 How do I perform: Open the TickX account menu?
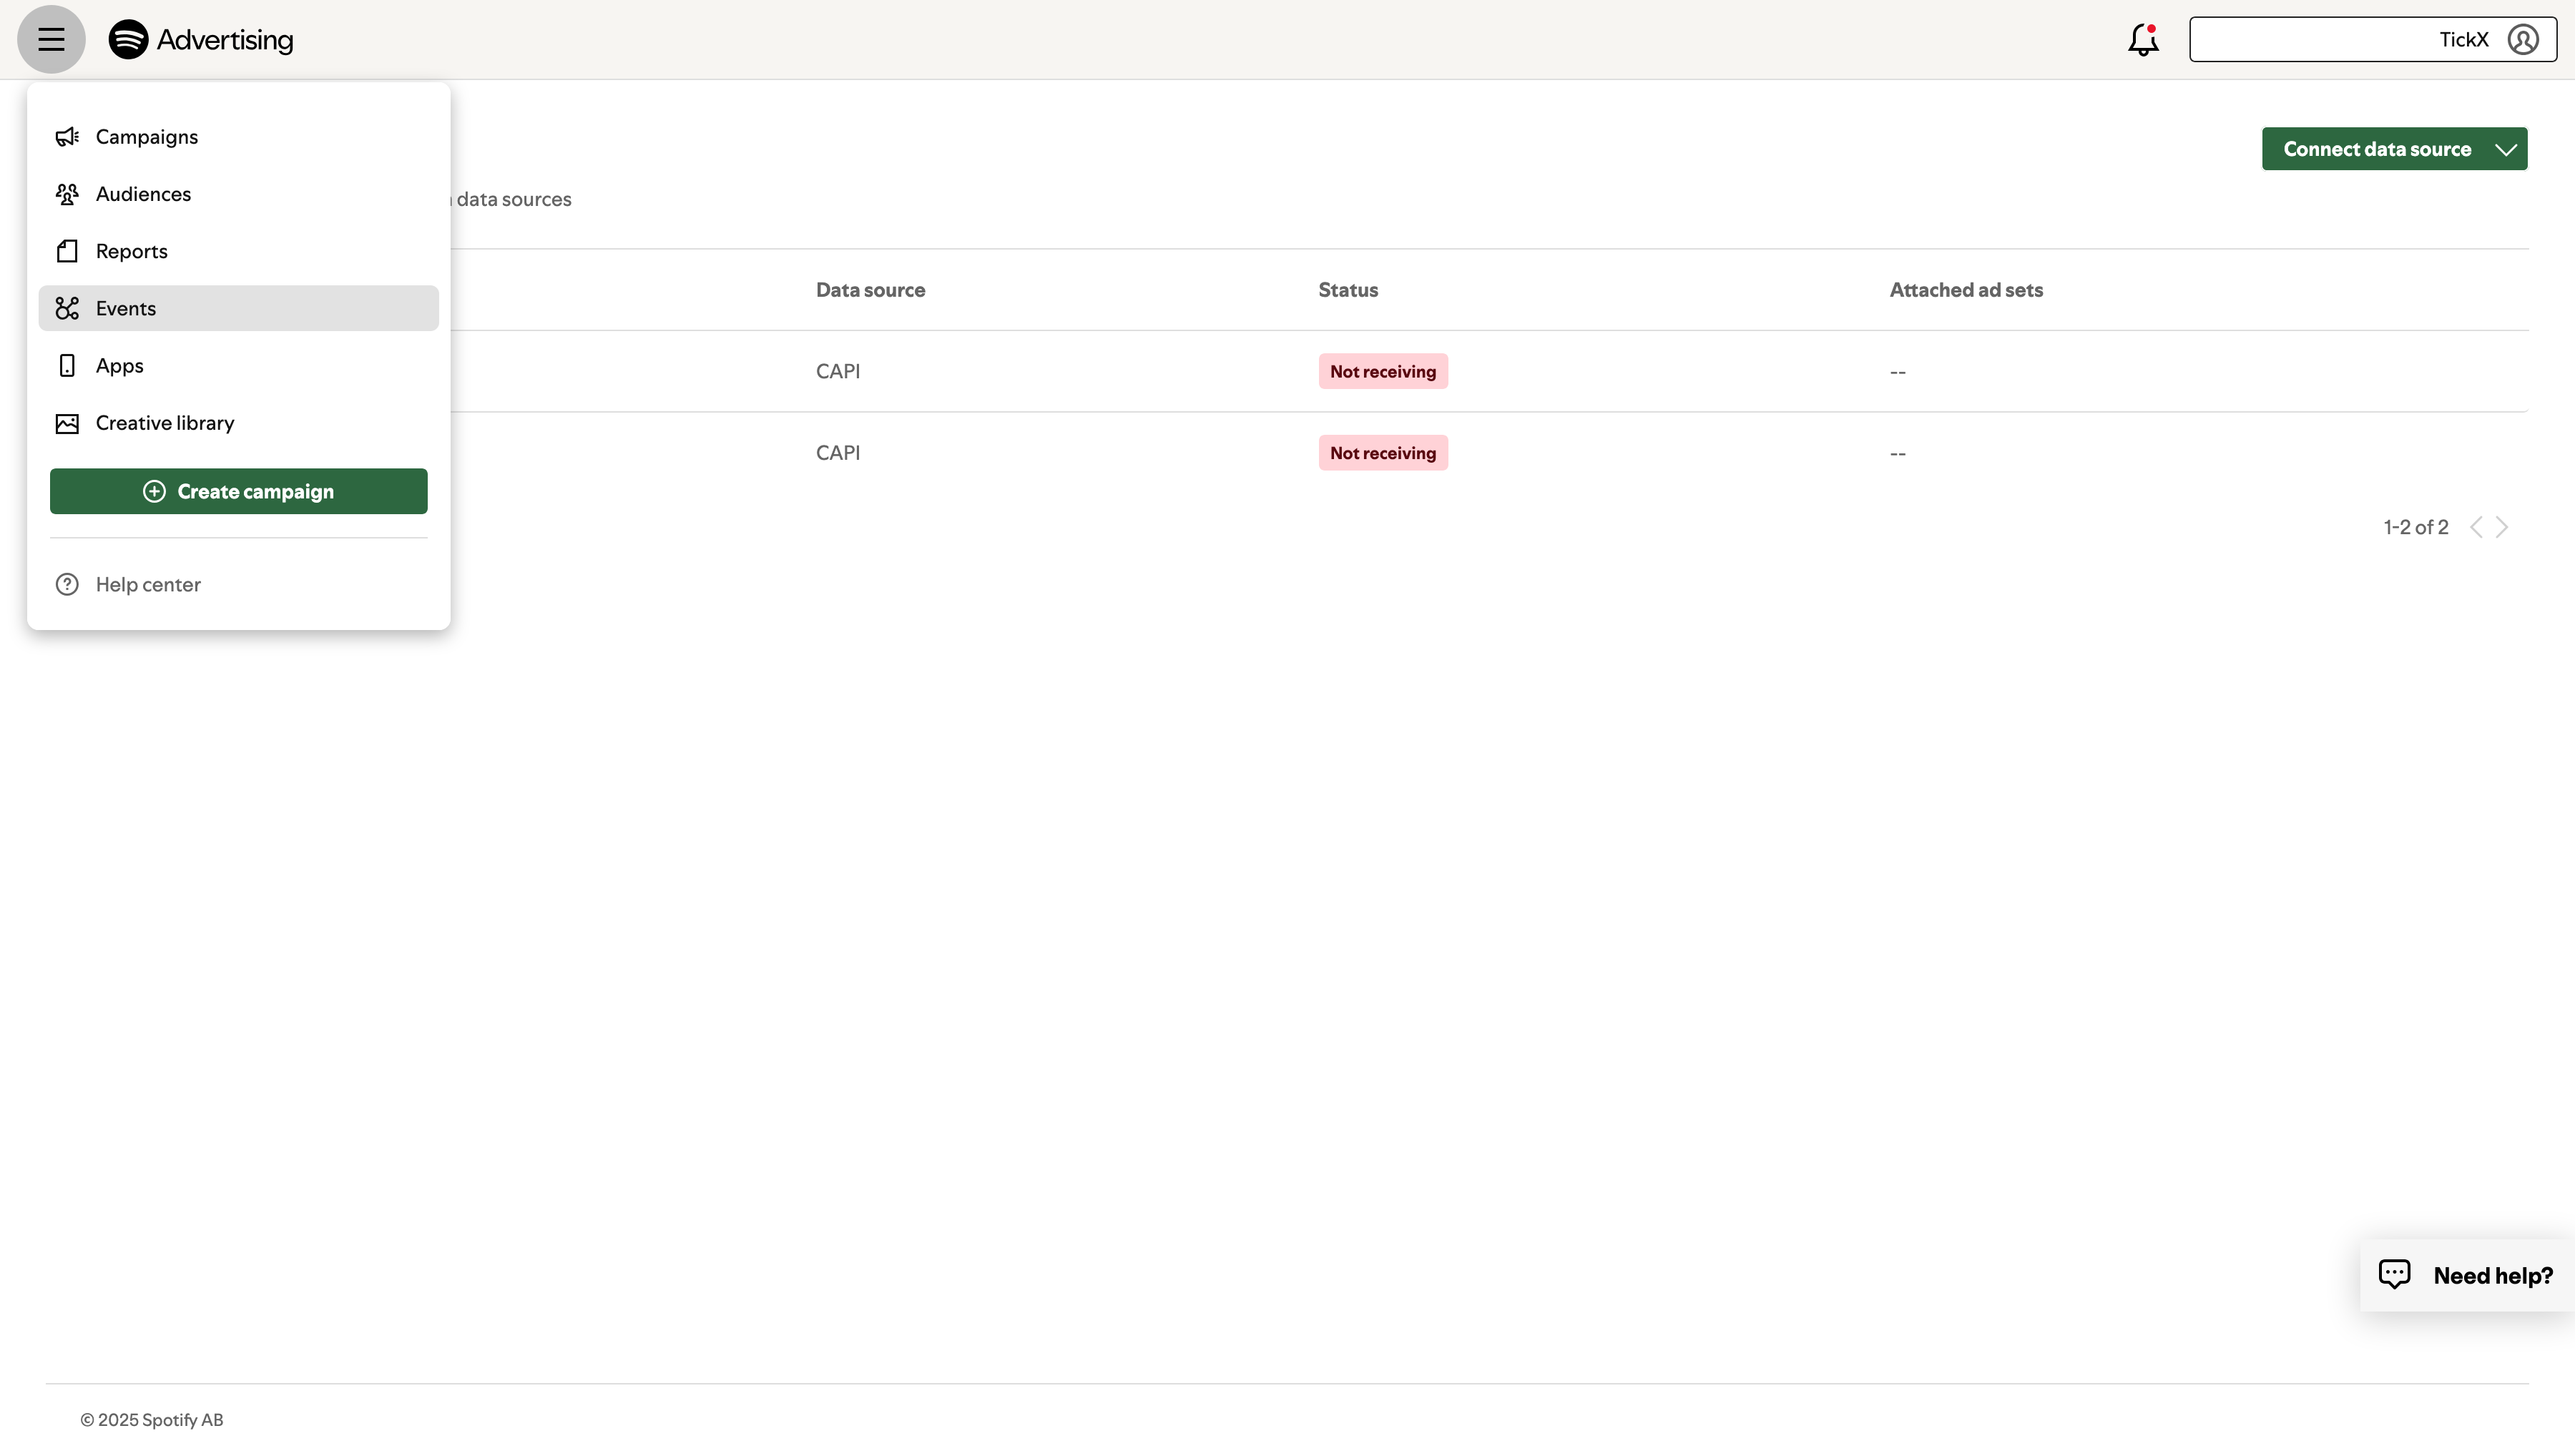[x=2463, y=39]
